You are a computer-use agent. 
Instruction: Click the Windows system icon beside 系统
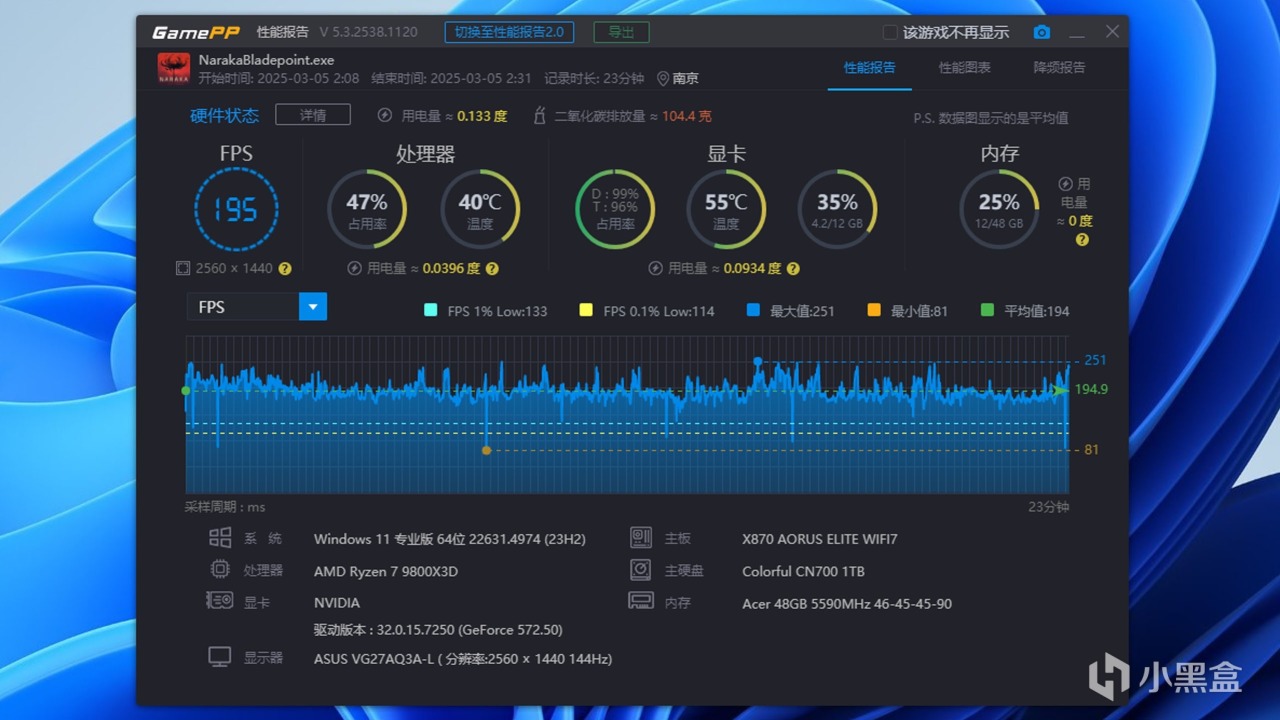click(220, 538)
